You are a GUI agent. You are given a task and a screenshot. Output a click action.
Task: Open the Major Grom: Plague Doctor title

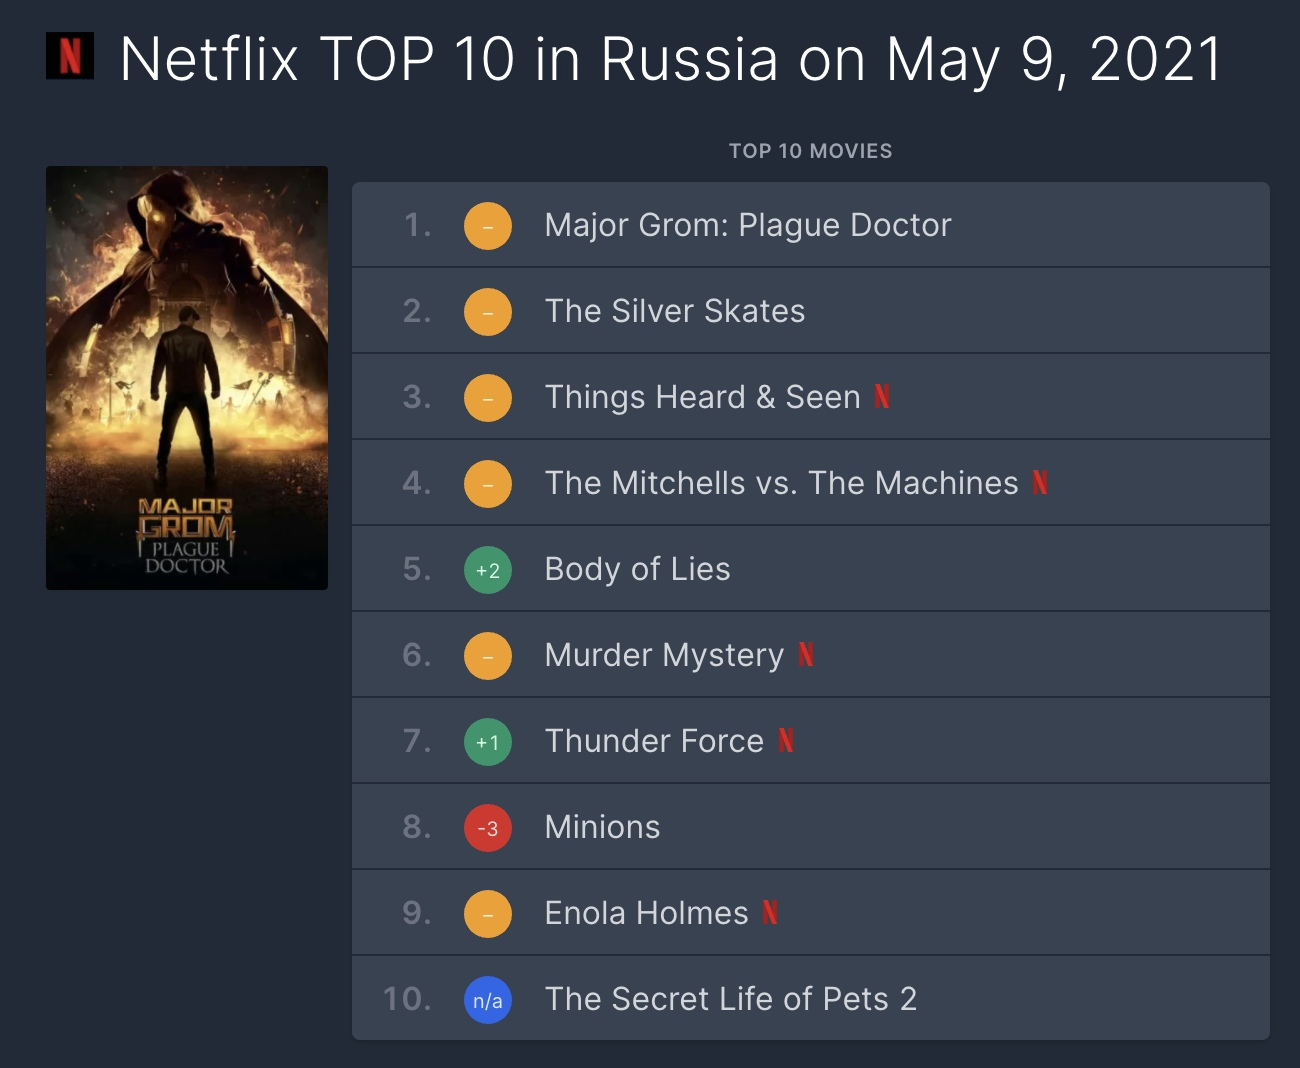coord(748,226)
